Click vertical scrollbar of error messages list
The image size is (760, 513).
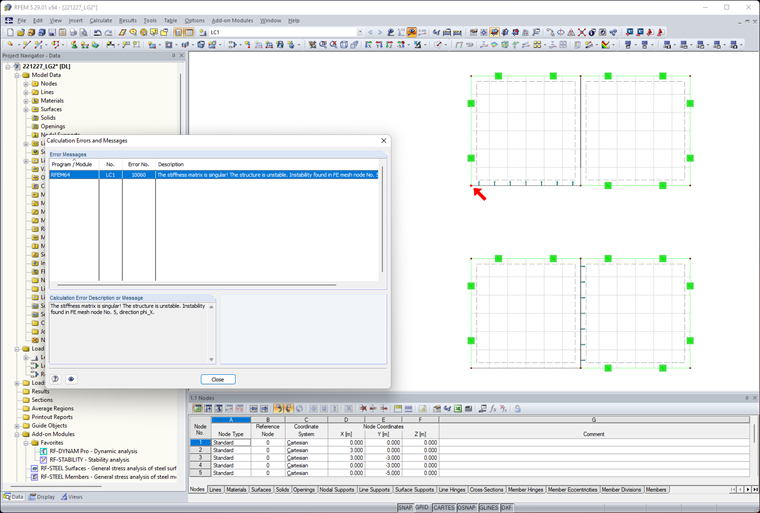(382, 219)
